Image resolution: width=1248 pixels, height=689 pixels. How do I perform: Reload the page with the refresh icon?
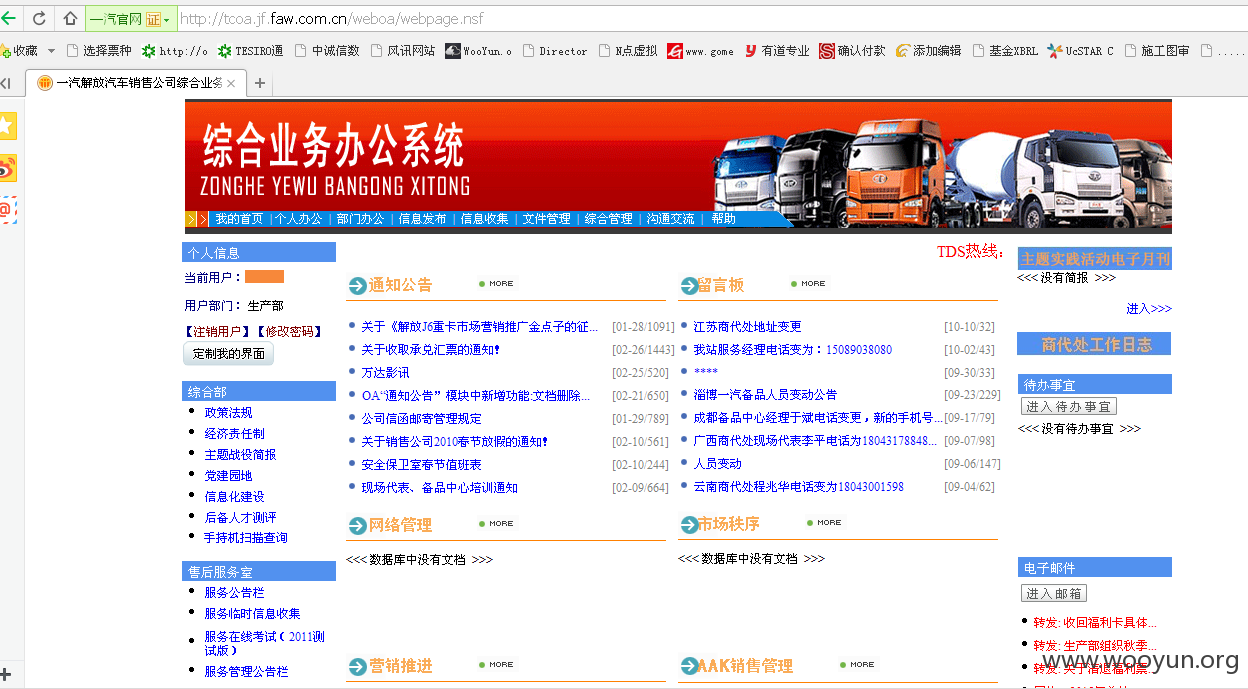[39, 18]
